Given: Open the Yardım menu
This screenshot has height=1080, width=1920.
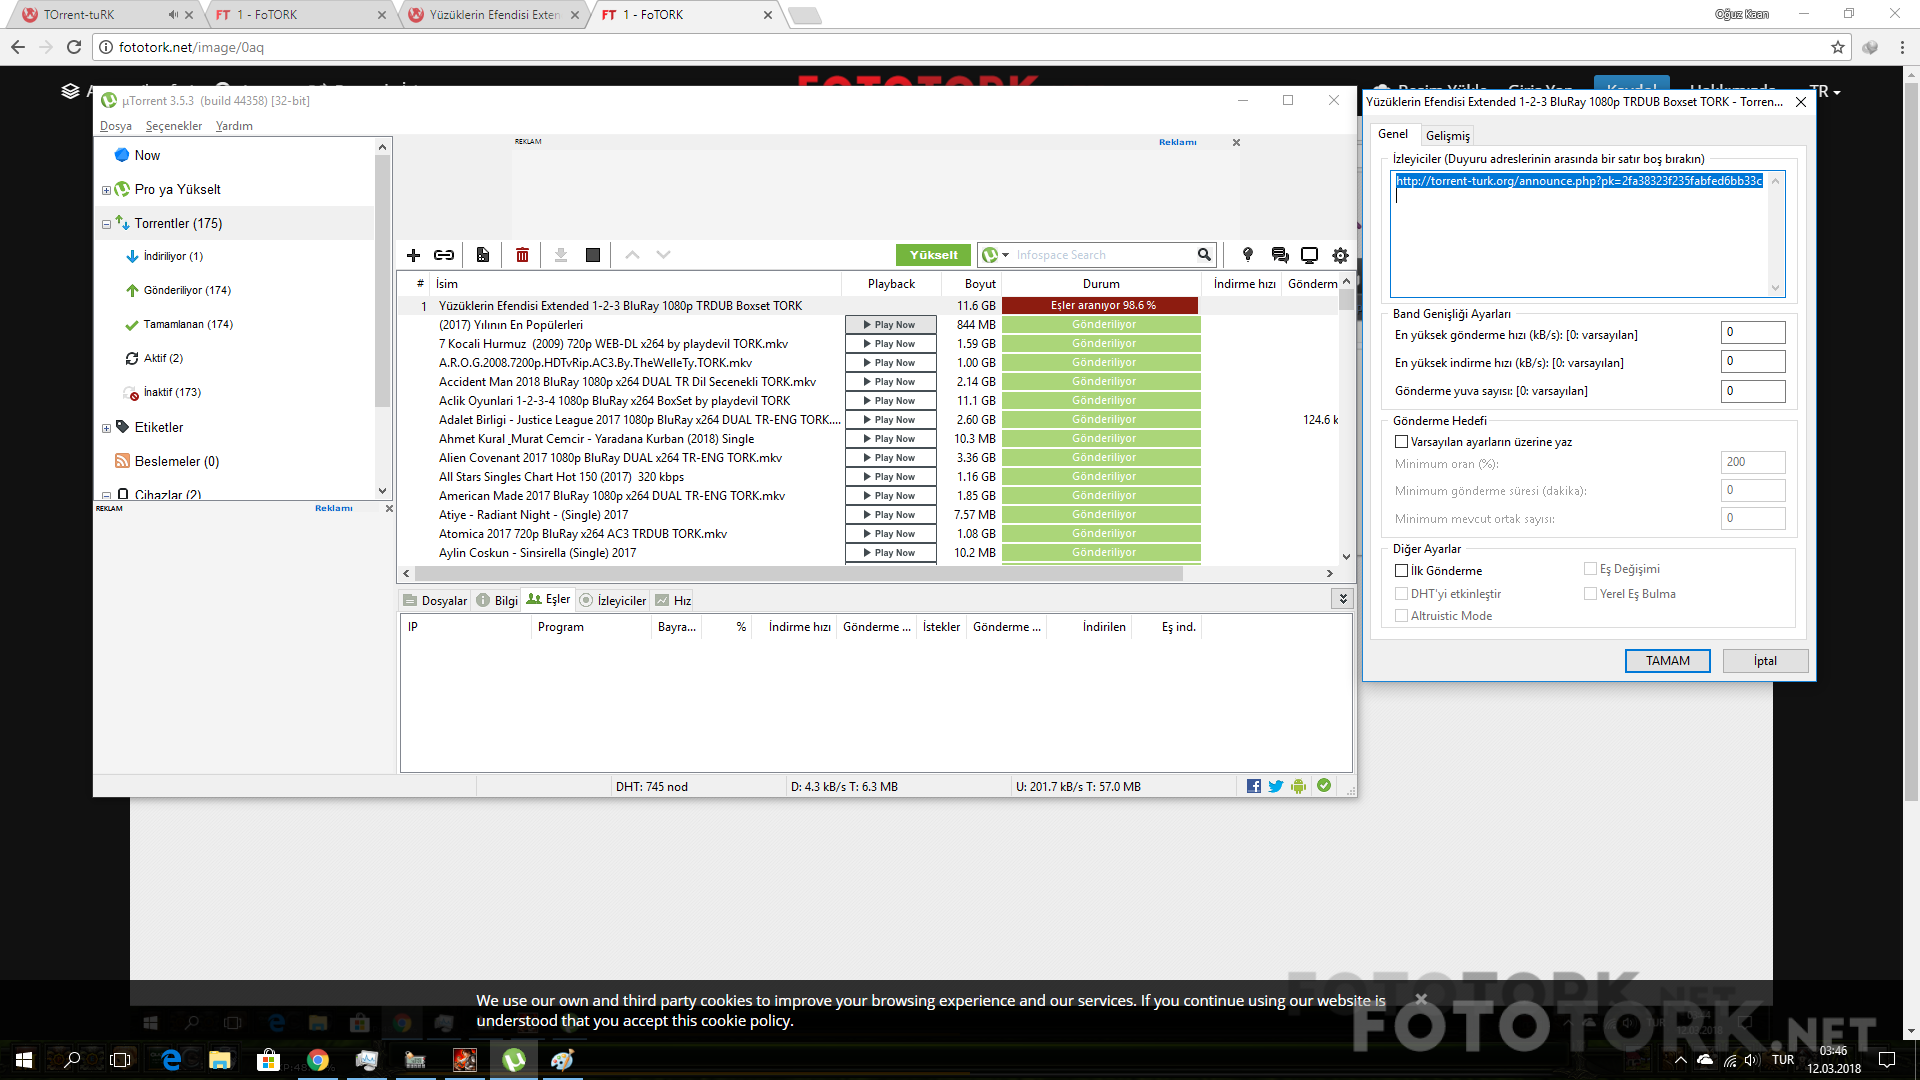Looking at the screenshot, I should pos(234,126).
